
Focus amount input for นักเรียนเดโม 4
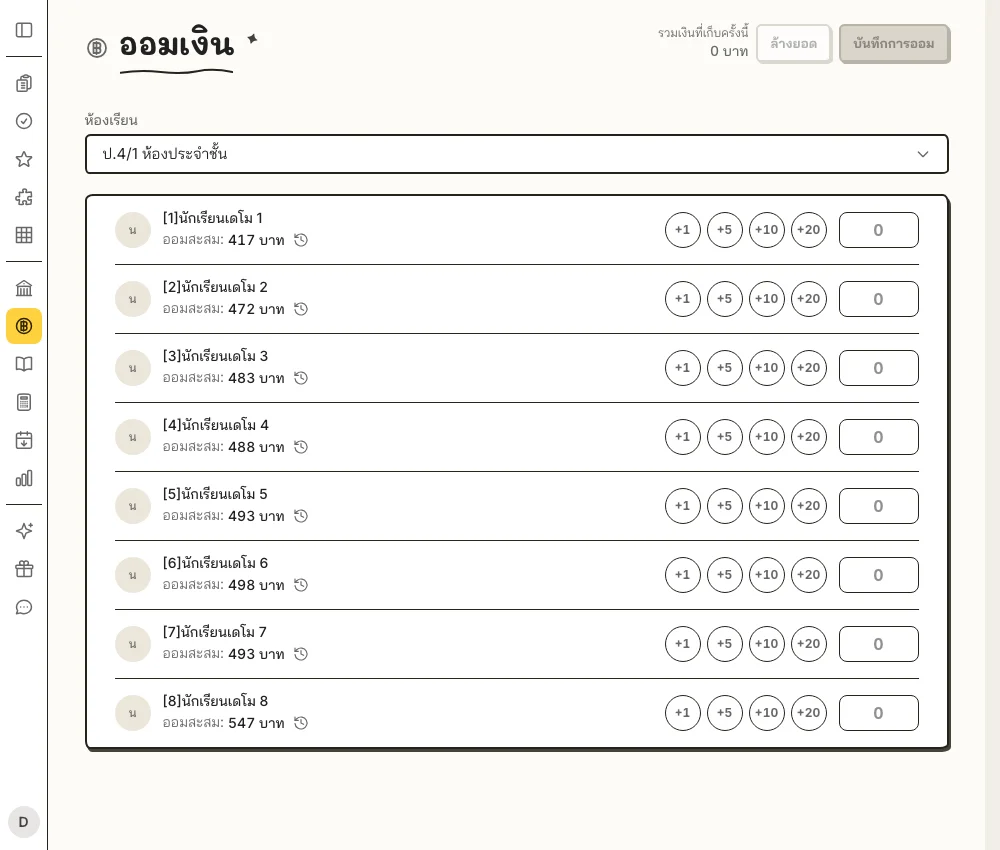[879, 437]
